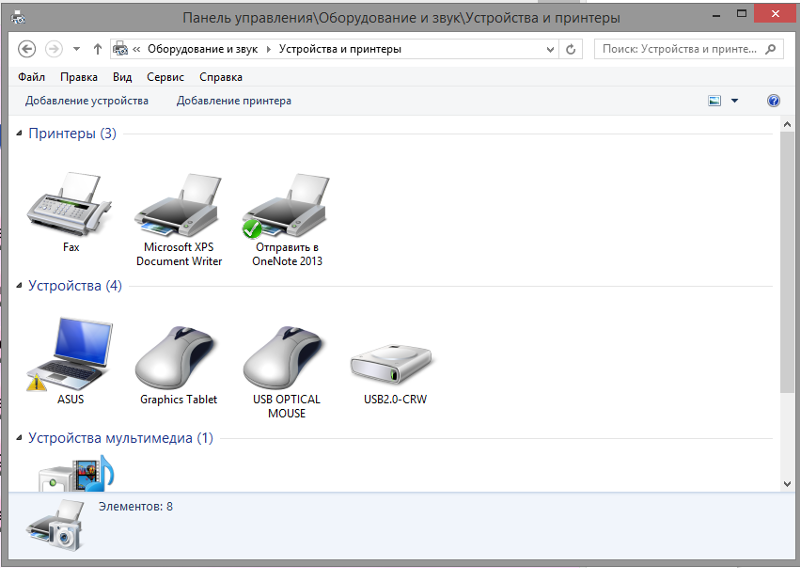Open the Файл menu
The height and width of the screenshot is (568, 800).
coord(32,77)
